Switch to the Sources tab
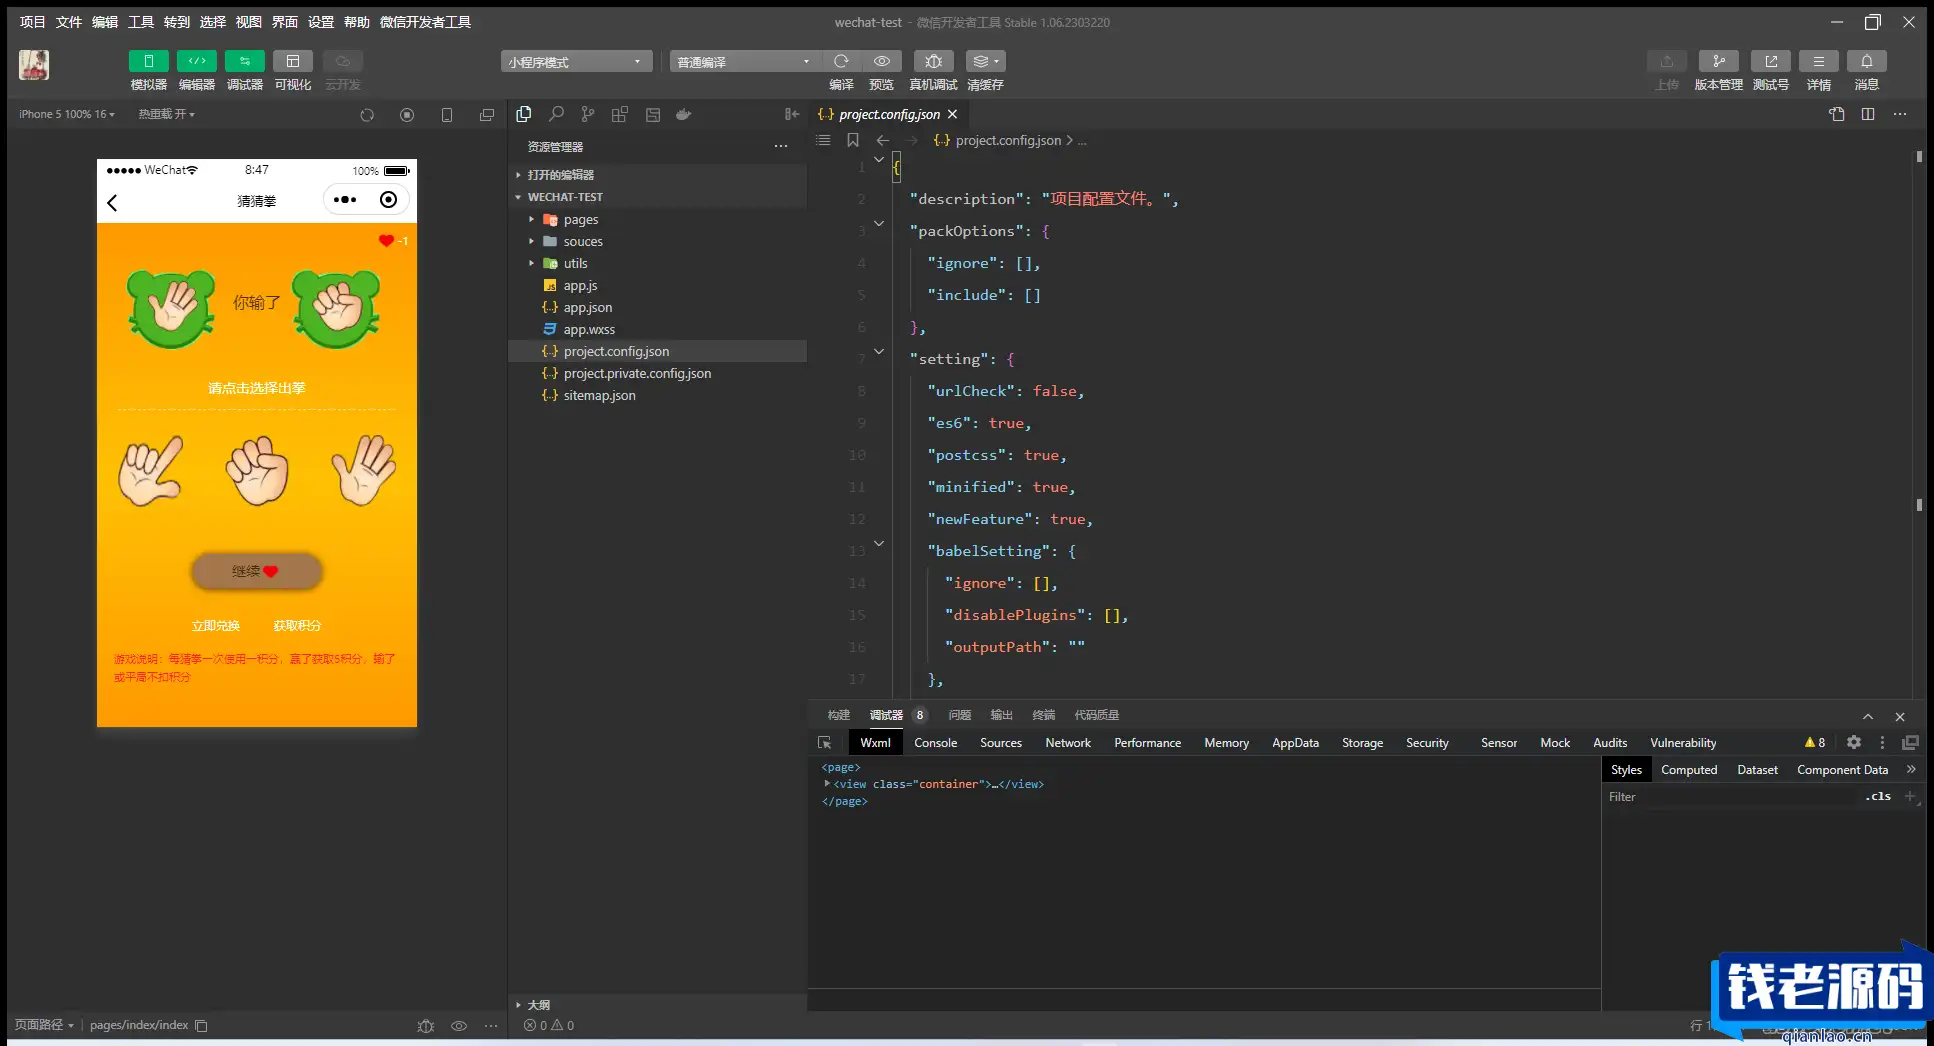Viewport: 1934px width, 1046px height. tap(1000, 742)
